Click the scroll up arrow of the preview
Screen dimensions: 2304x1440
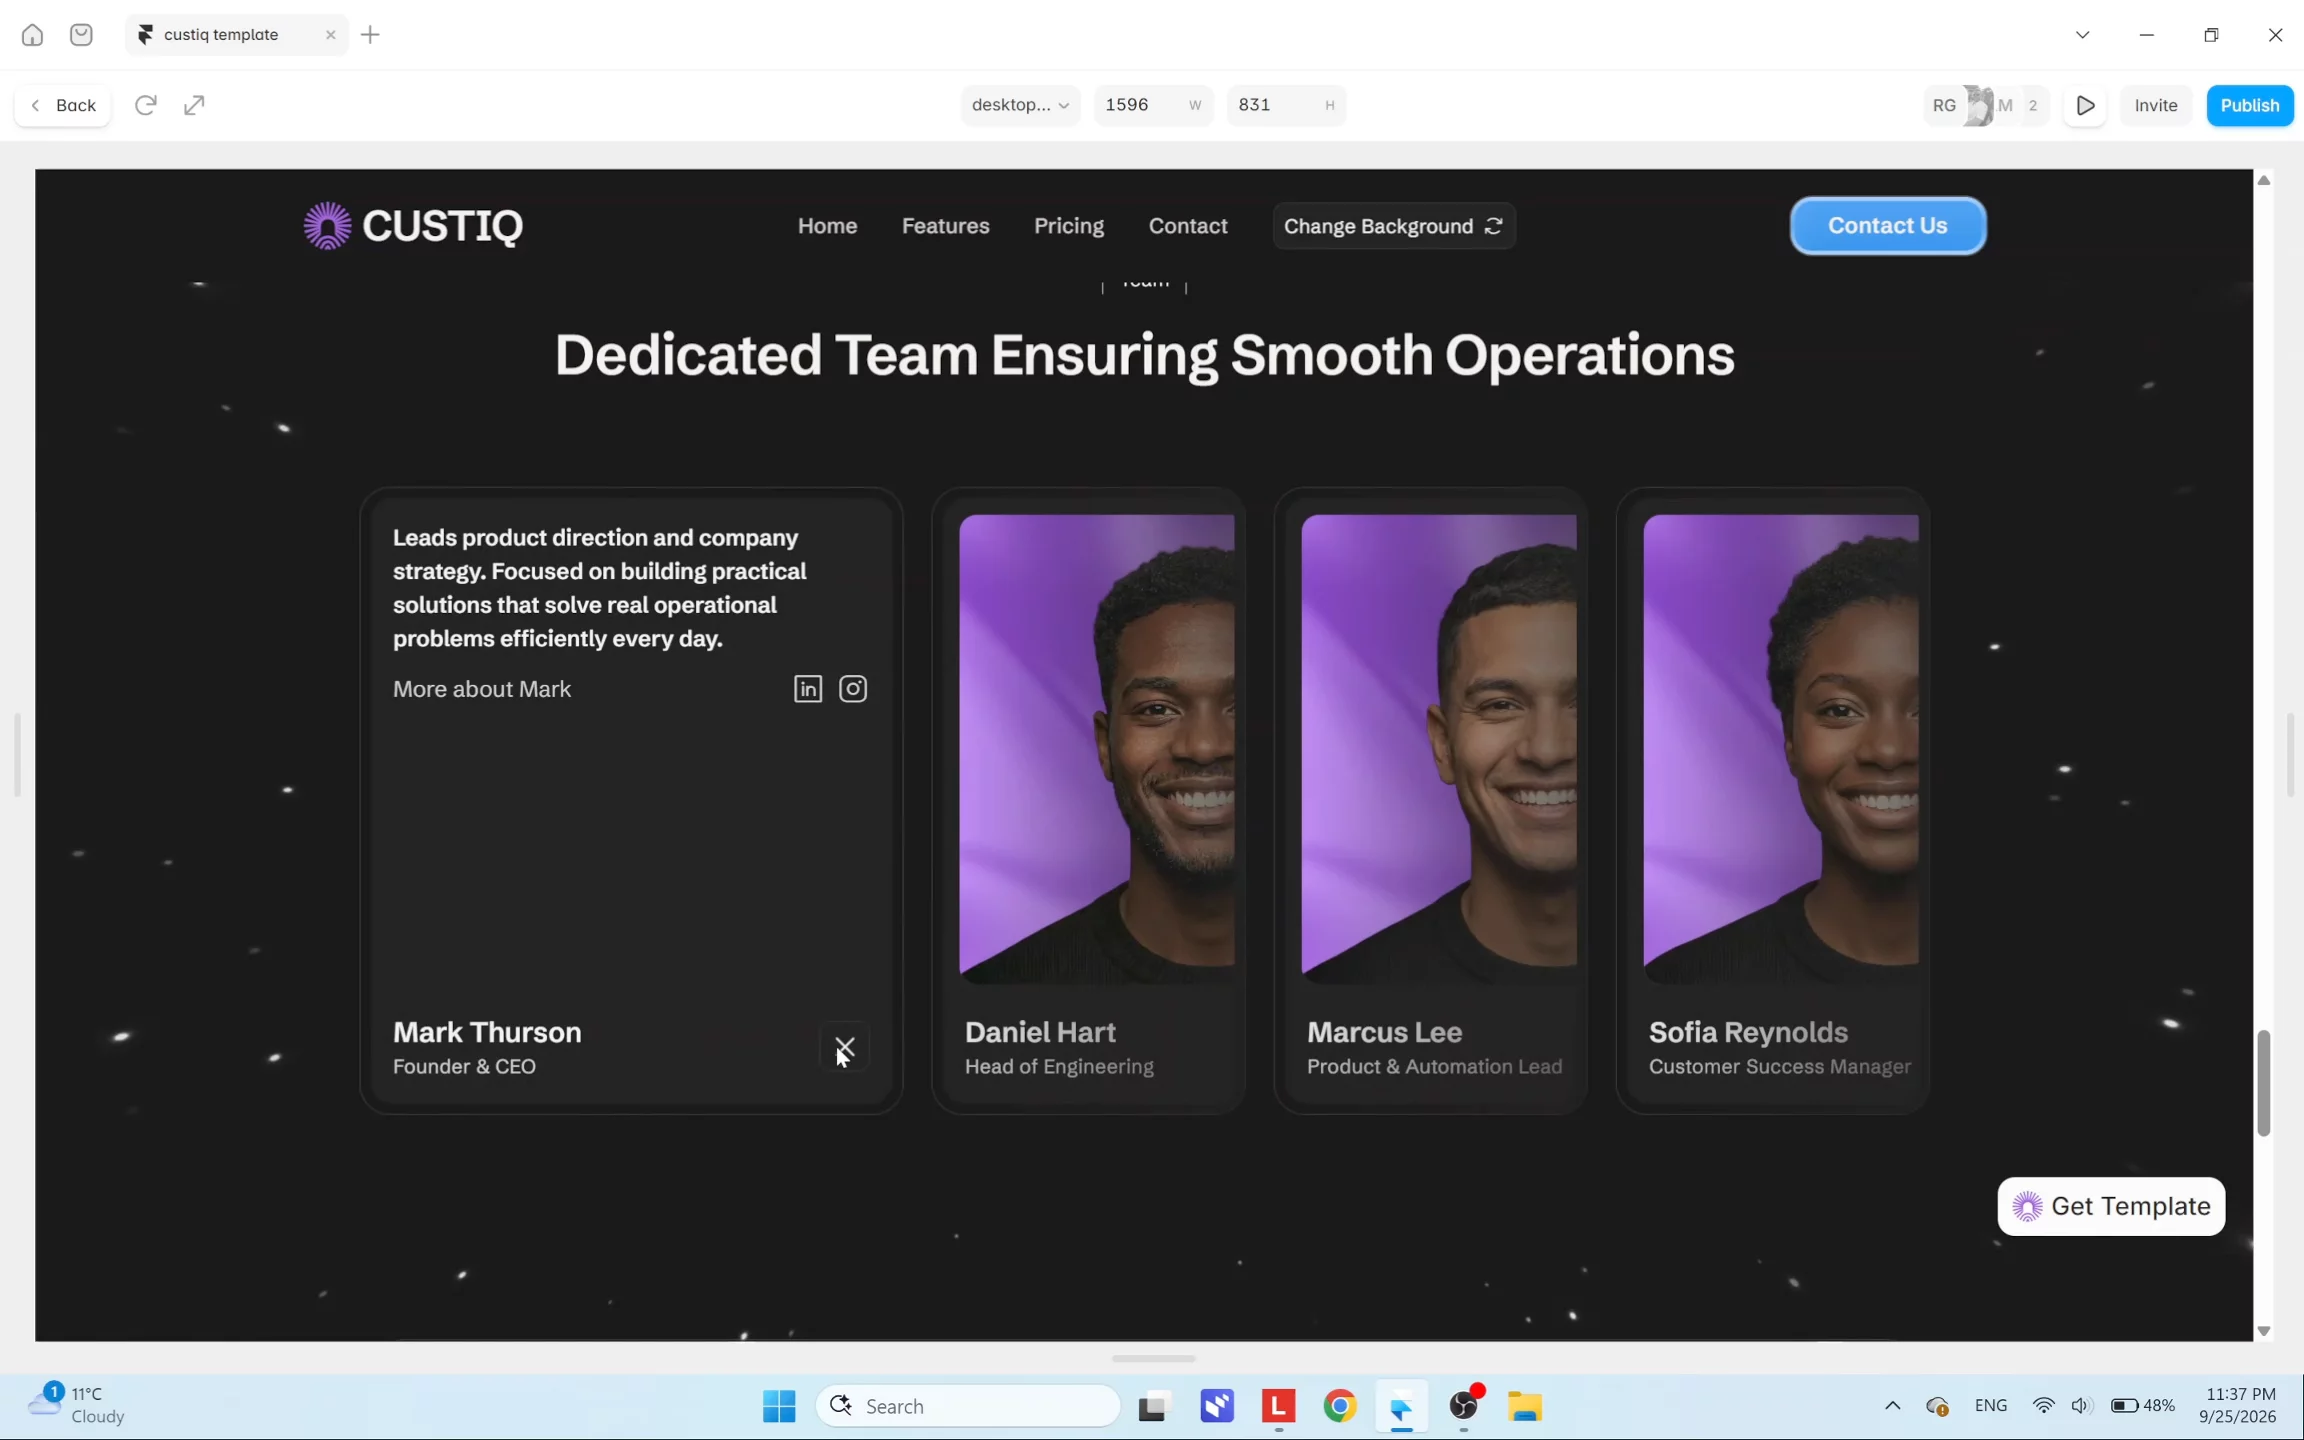[x=2264, y=180]
